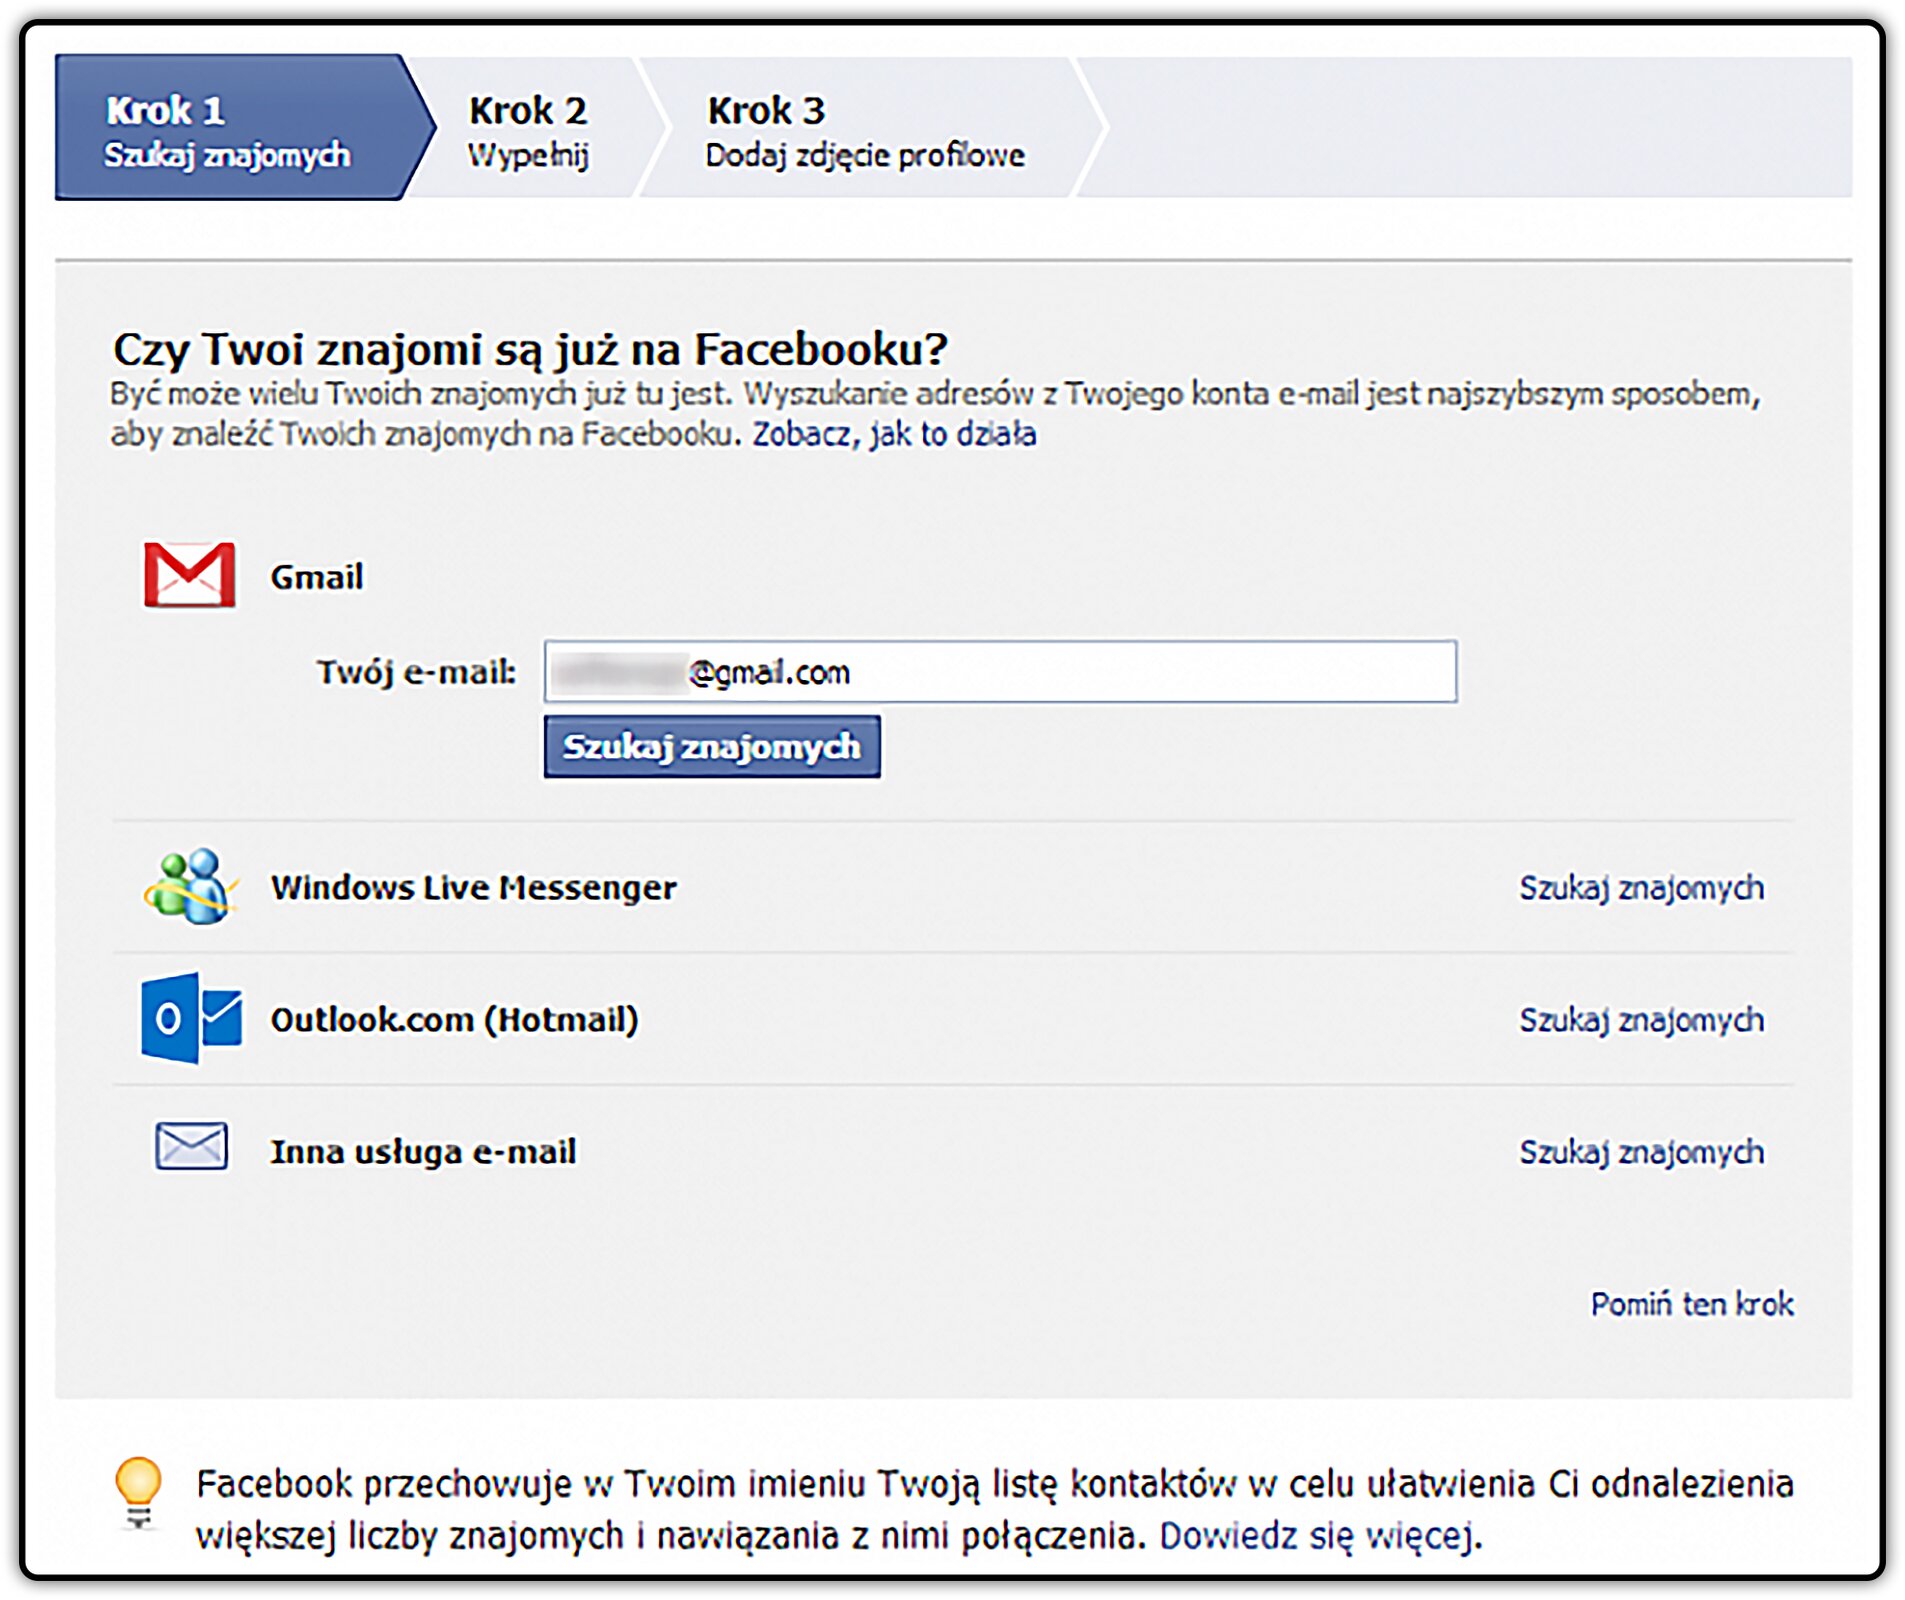Click the Outlook.com Hotmail icon

pos(191,1018)
